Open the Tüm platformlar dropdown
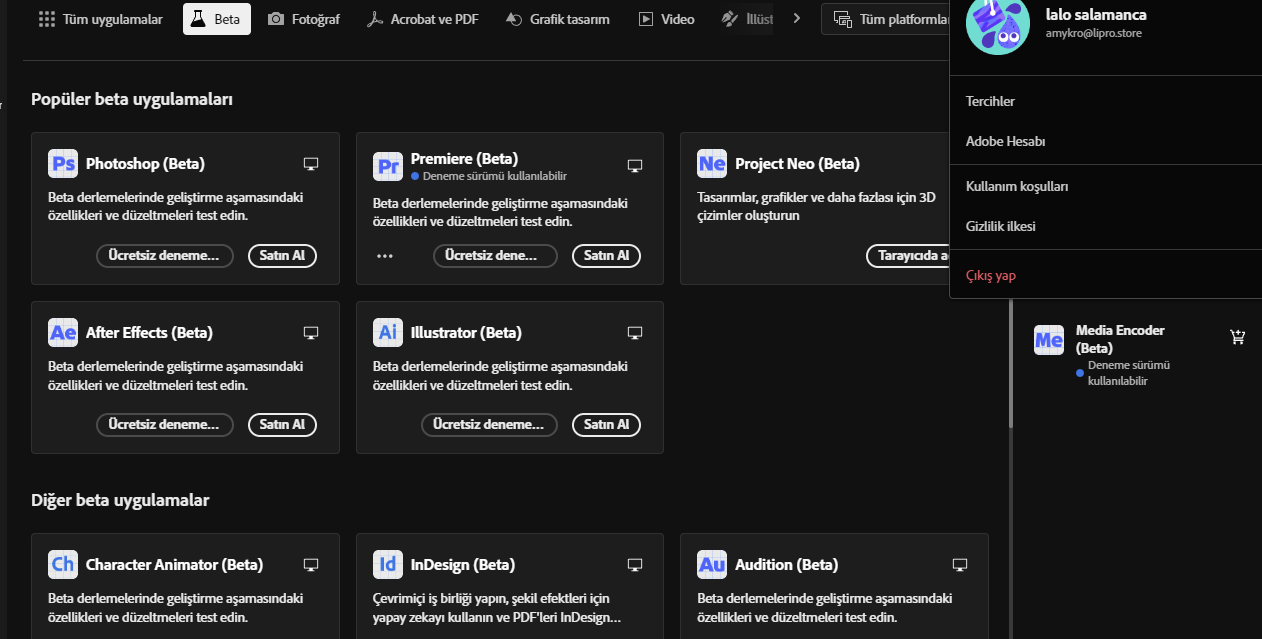Screen dimensions: 1262x639 (x=887, y=19)
